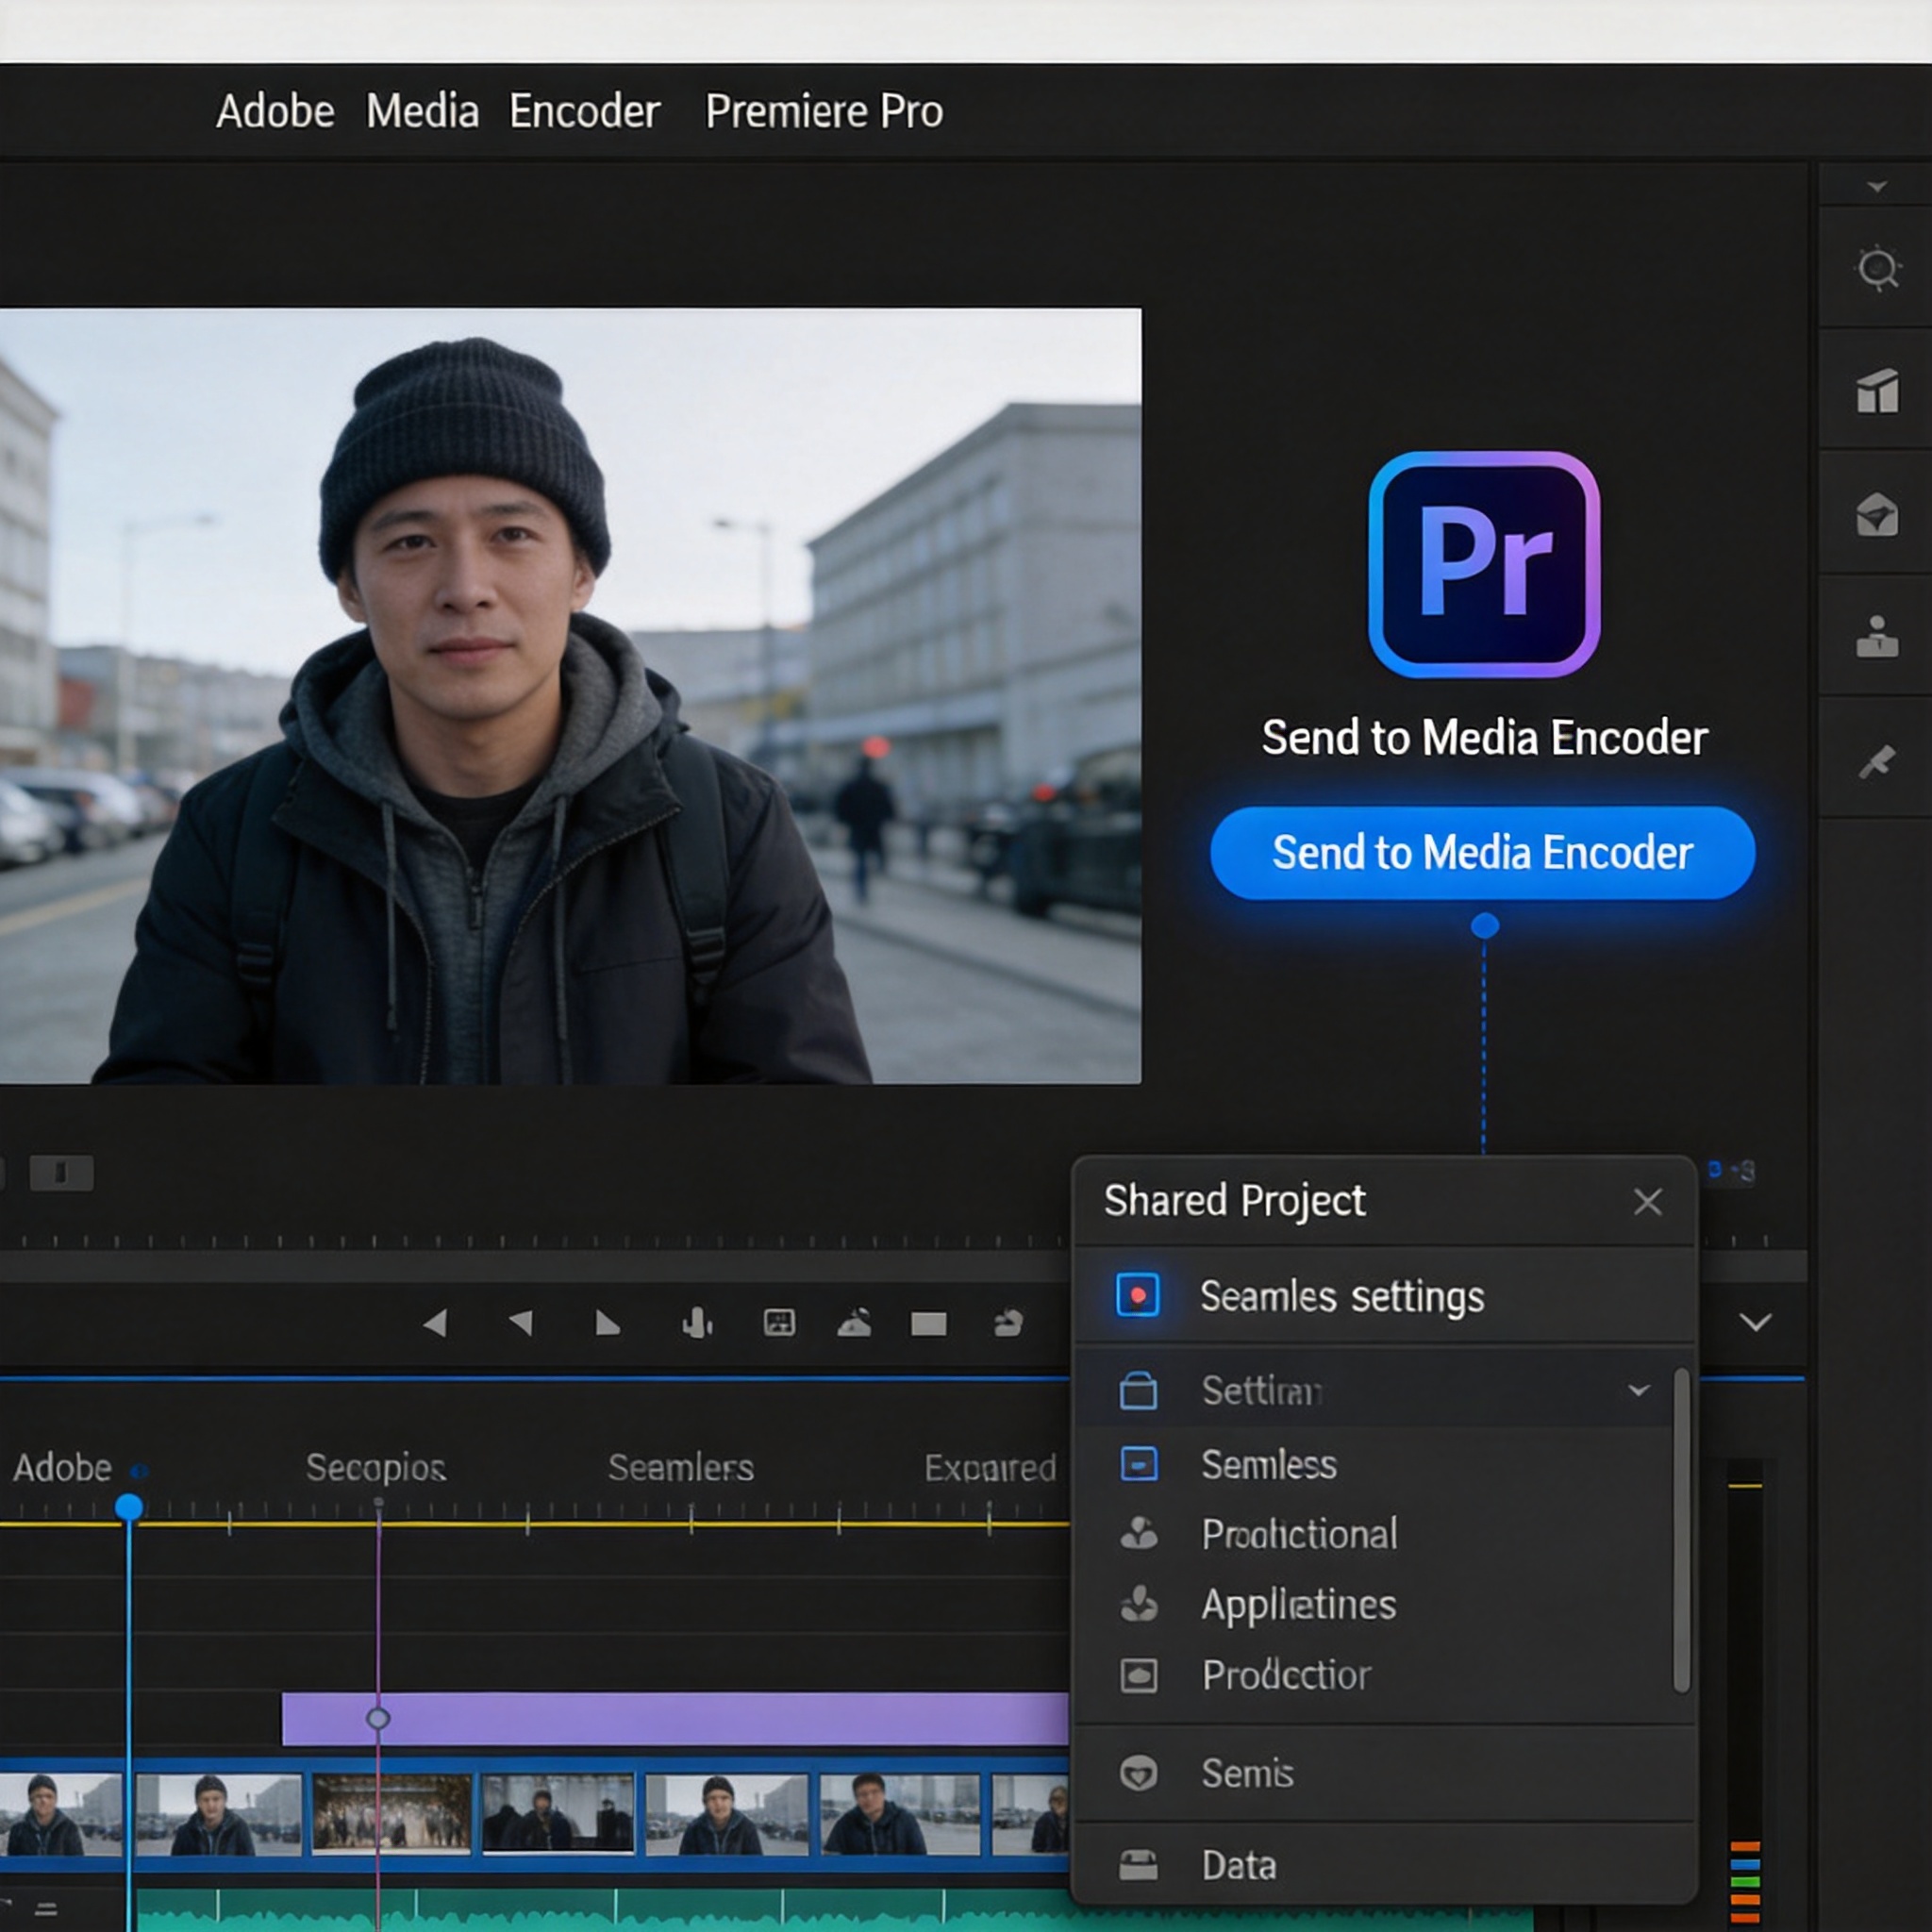
Task: Click the Shared Project list scrollbar
Action: click(1682, 1530)
